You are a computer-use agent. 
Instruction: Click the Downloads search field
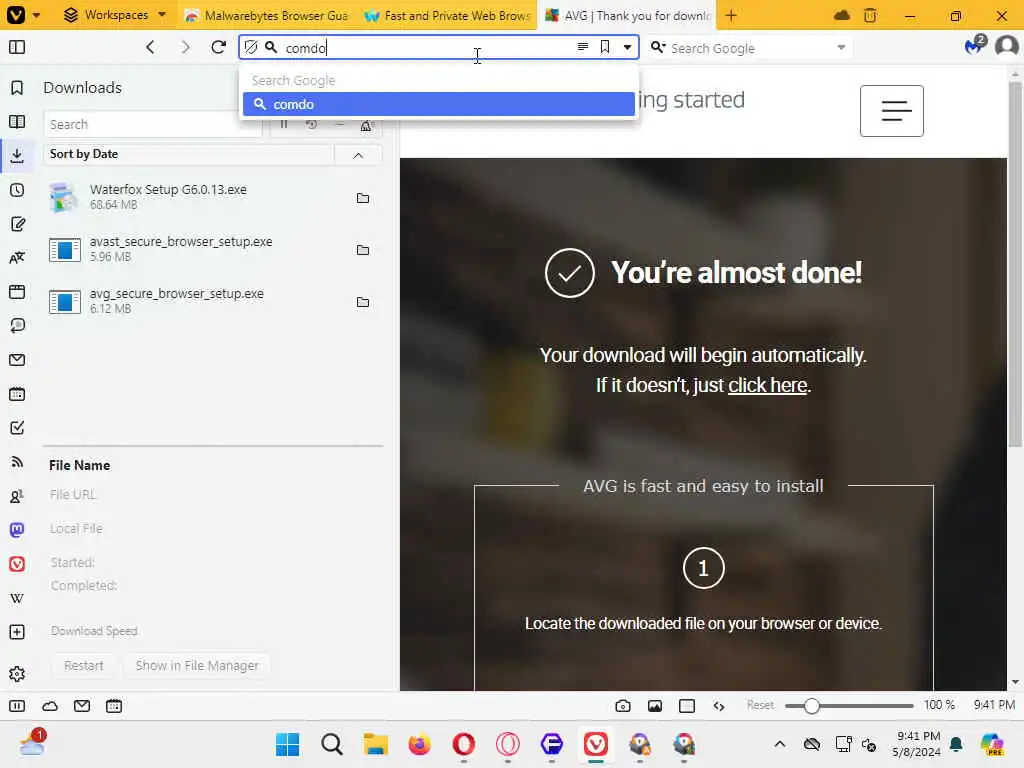(153, 124)
